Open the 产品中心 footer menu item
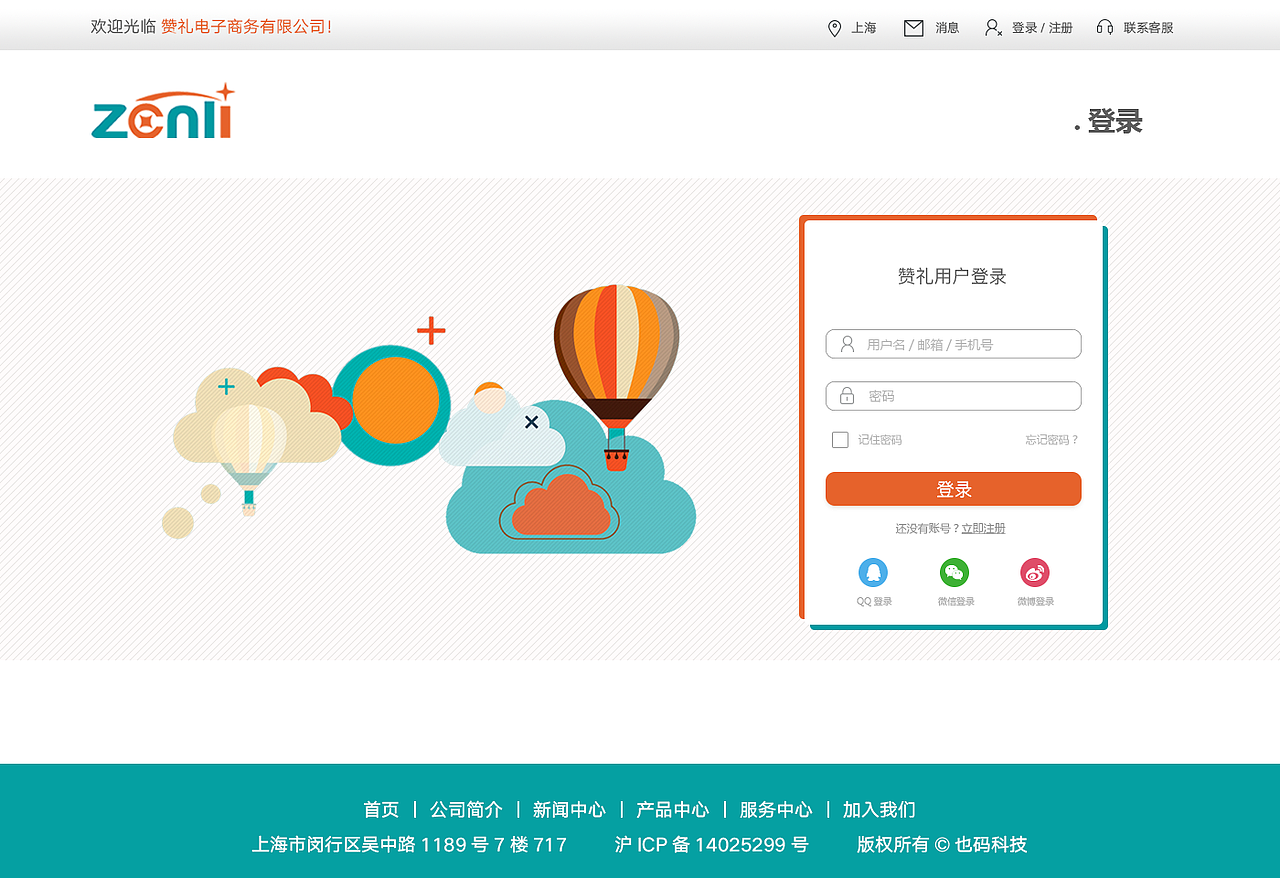1280x878 pixels. click(x=672, y=809)
